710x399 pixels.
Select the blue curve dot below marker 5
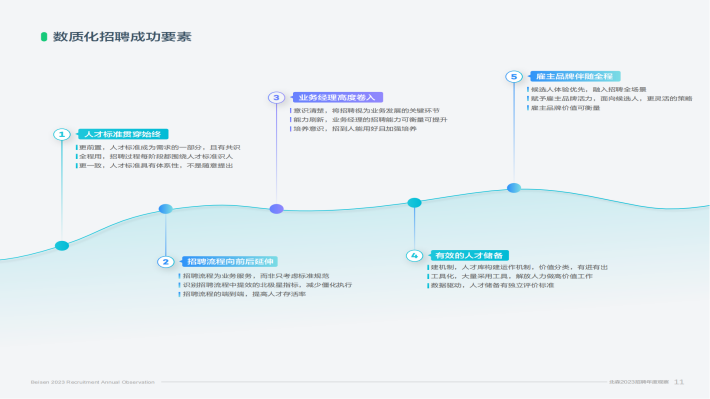(514, 187)
